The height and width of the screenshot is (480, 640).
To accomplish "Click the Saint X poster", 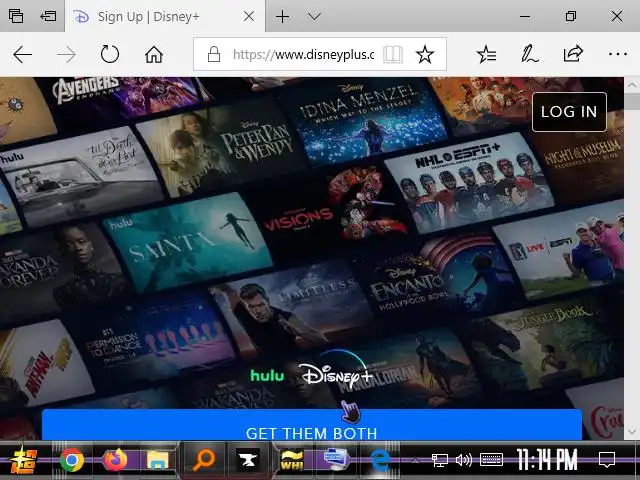I will 188,242.
